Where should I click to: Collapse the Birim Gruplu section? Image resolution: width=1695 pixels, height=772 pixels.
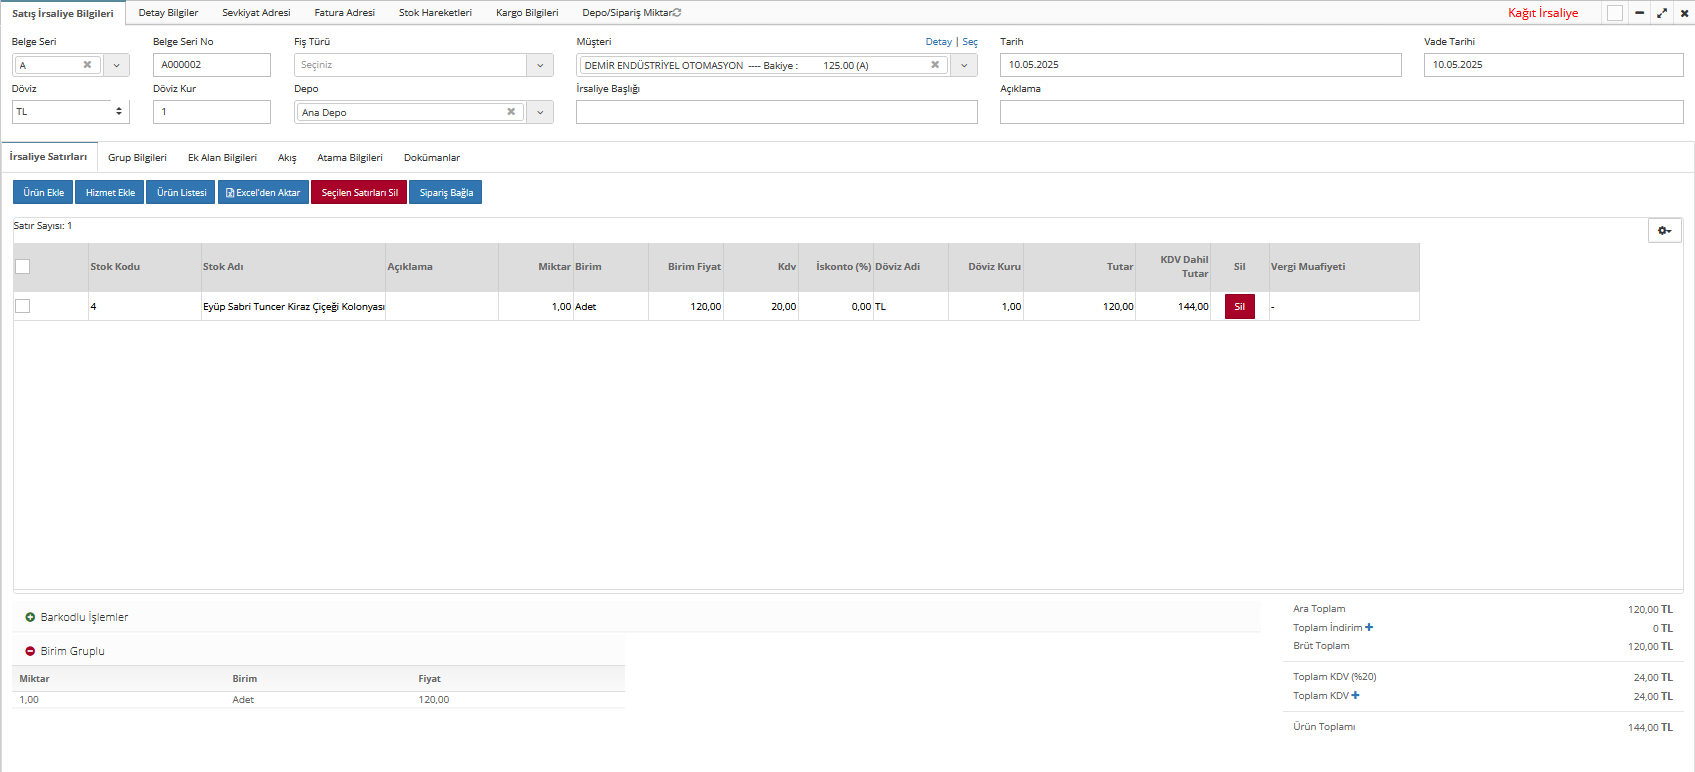(30, 651)
